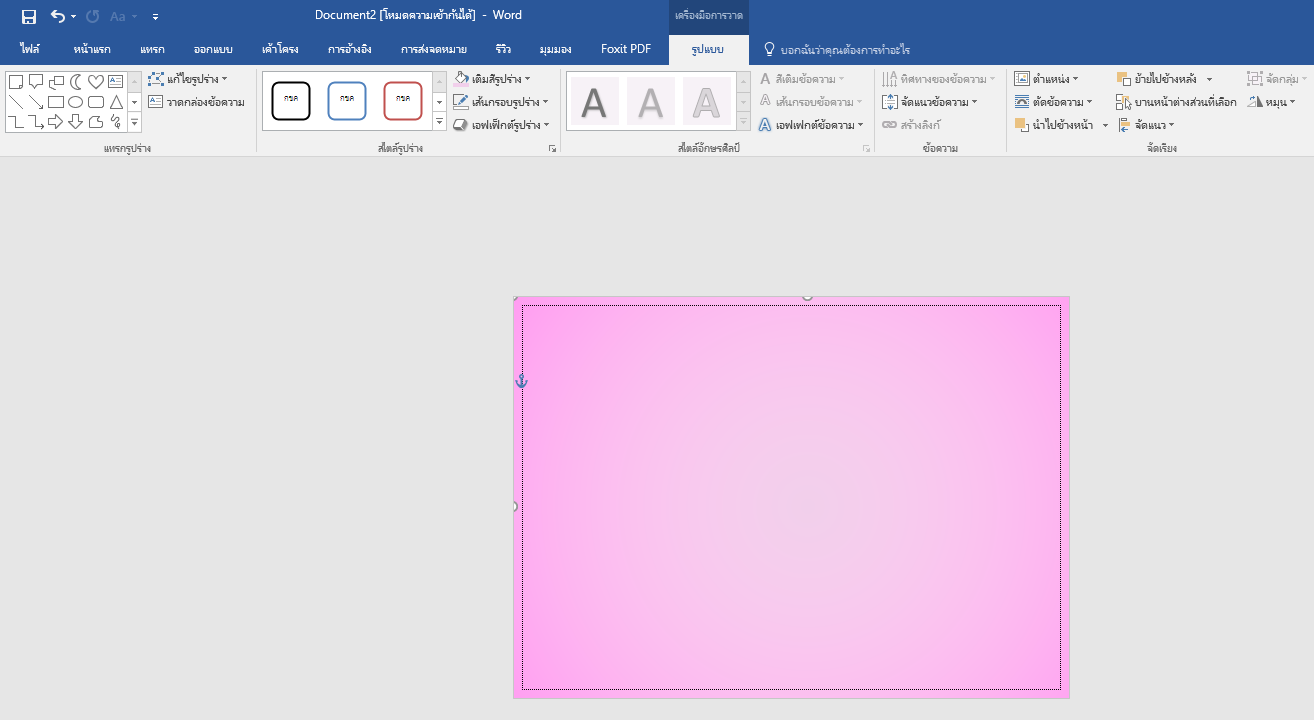Apply blue outline shape style preset
Viewport: 1314px width, 720px height.
[347, 100]
